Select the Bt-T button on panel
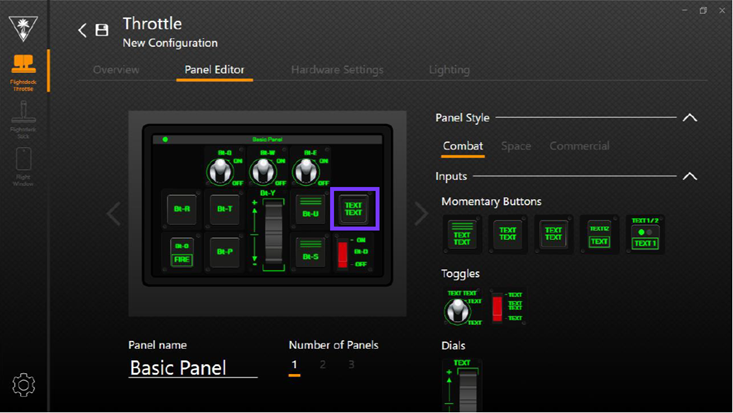 tap(225, 209)
